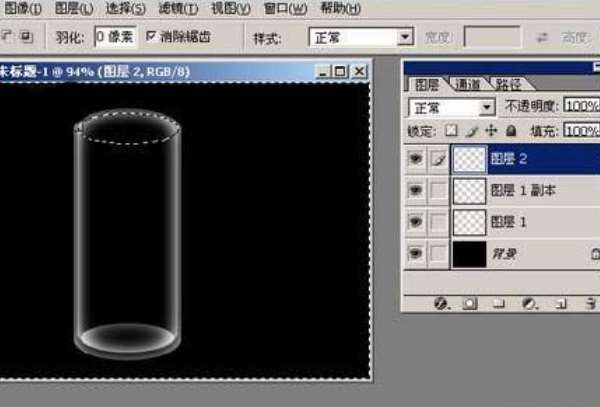Toggle the 消除锯齿 anti-alias checkbox

(x=151, y=36)
